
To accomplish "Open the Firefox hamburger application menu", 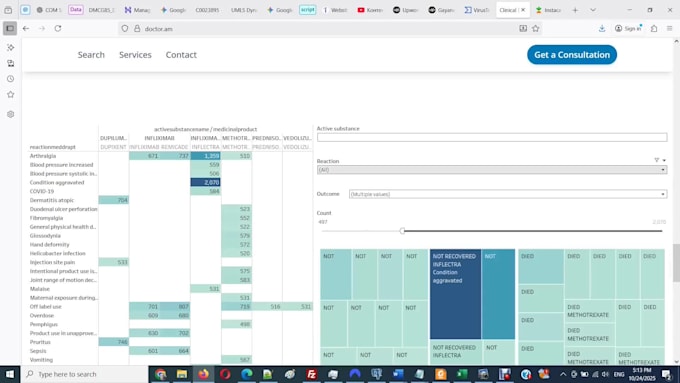I will [x=670, y=29].
